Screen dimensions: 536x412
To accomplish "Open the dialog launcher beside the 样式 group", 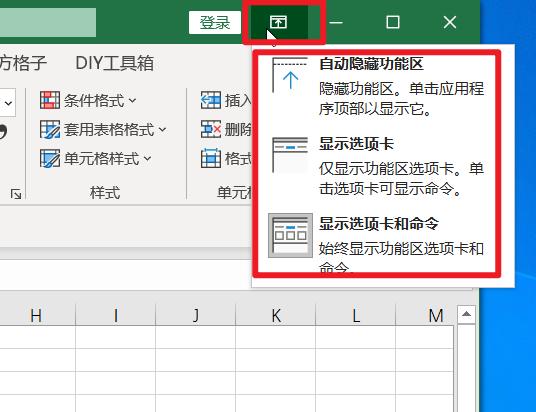I will click(x=16, y=194).
